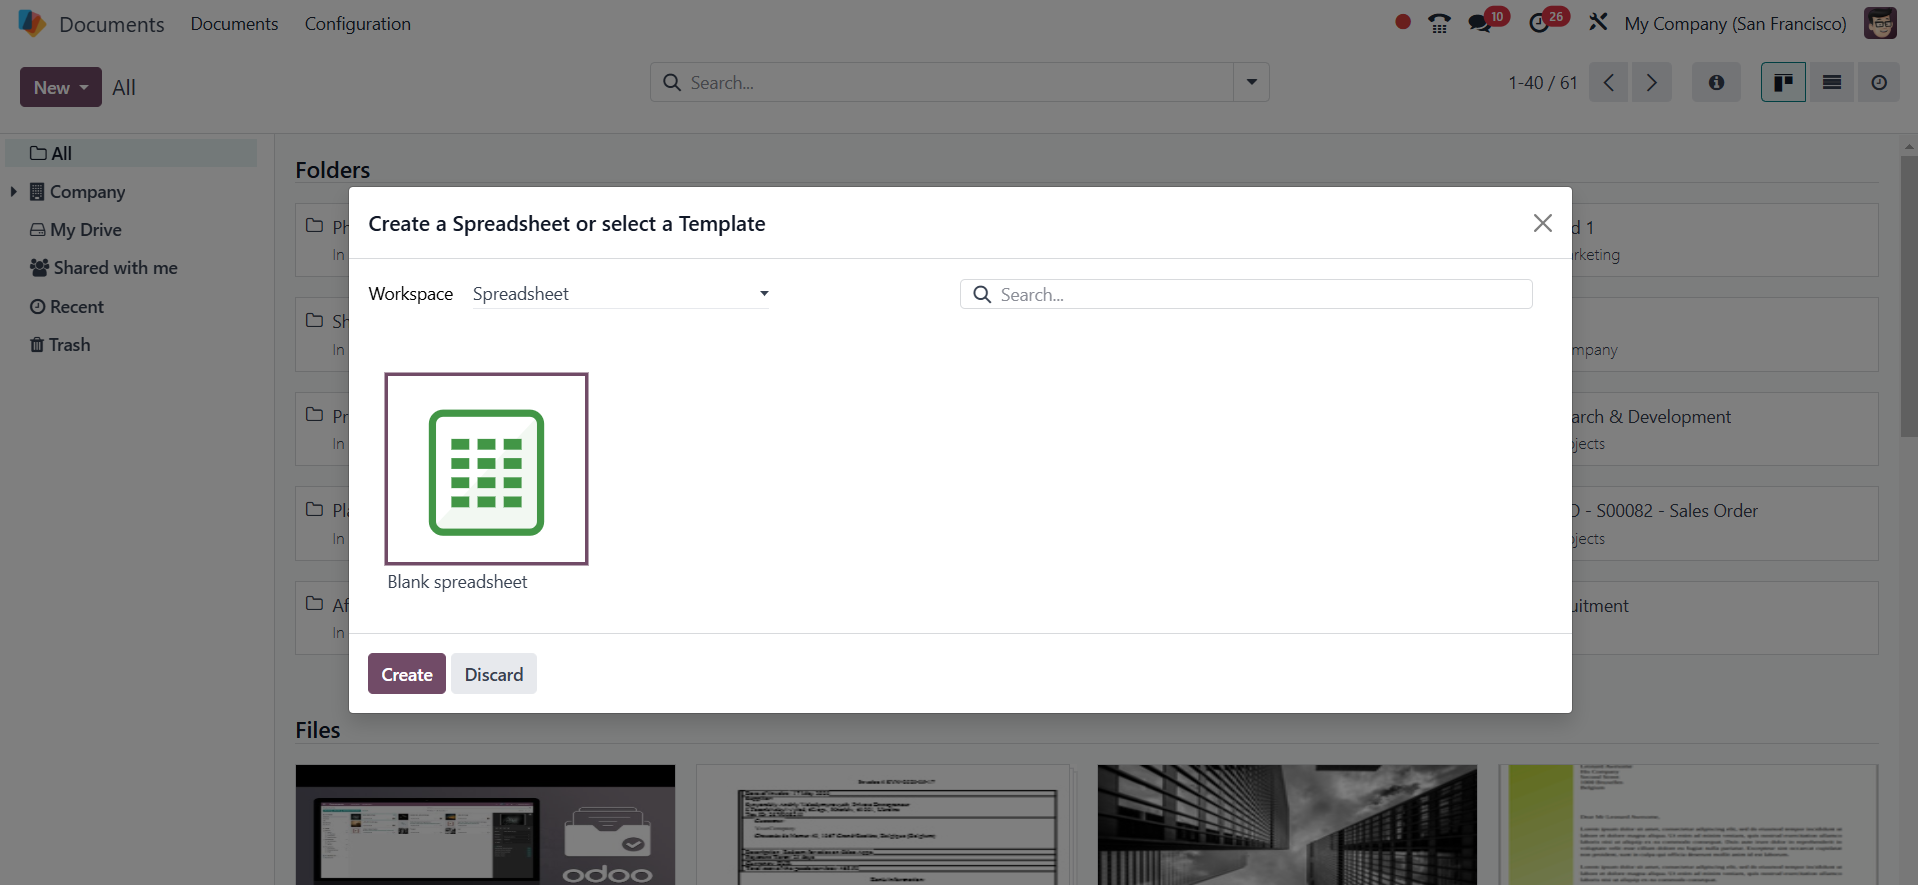Open the main search options dropdown arrow

tap(1251, 83)
